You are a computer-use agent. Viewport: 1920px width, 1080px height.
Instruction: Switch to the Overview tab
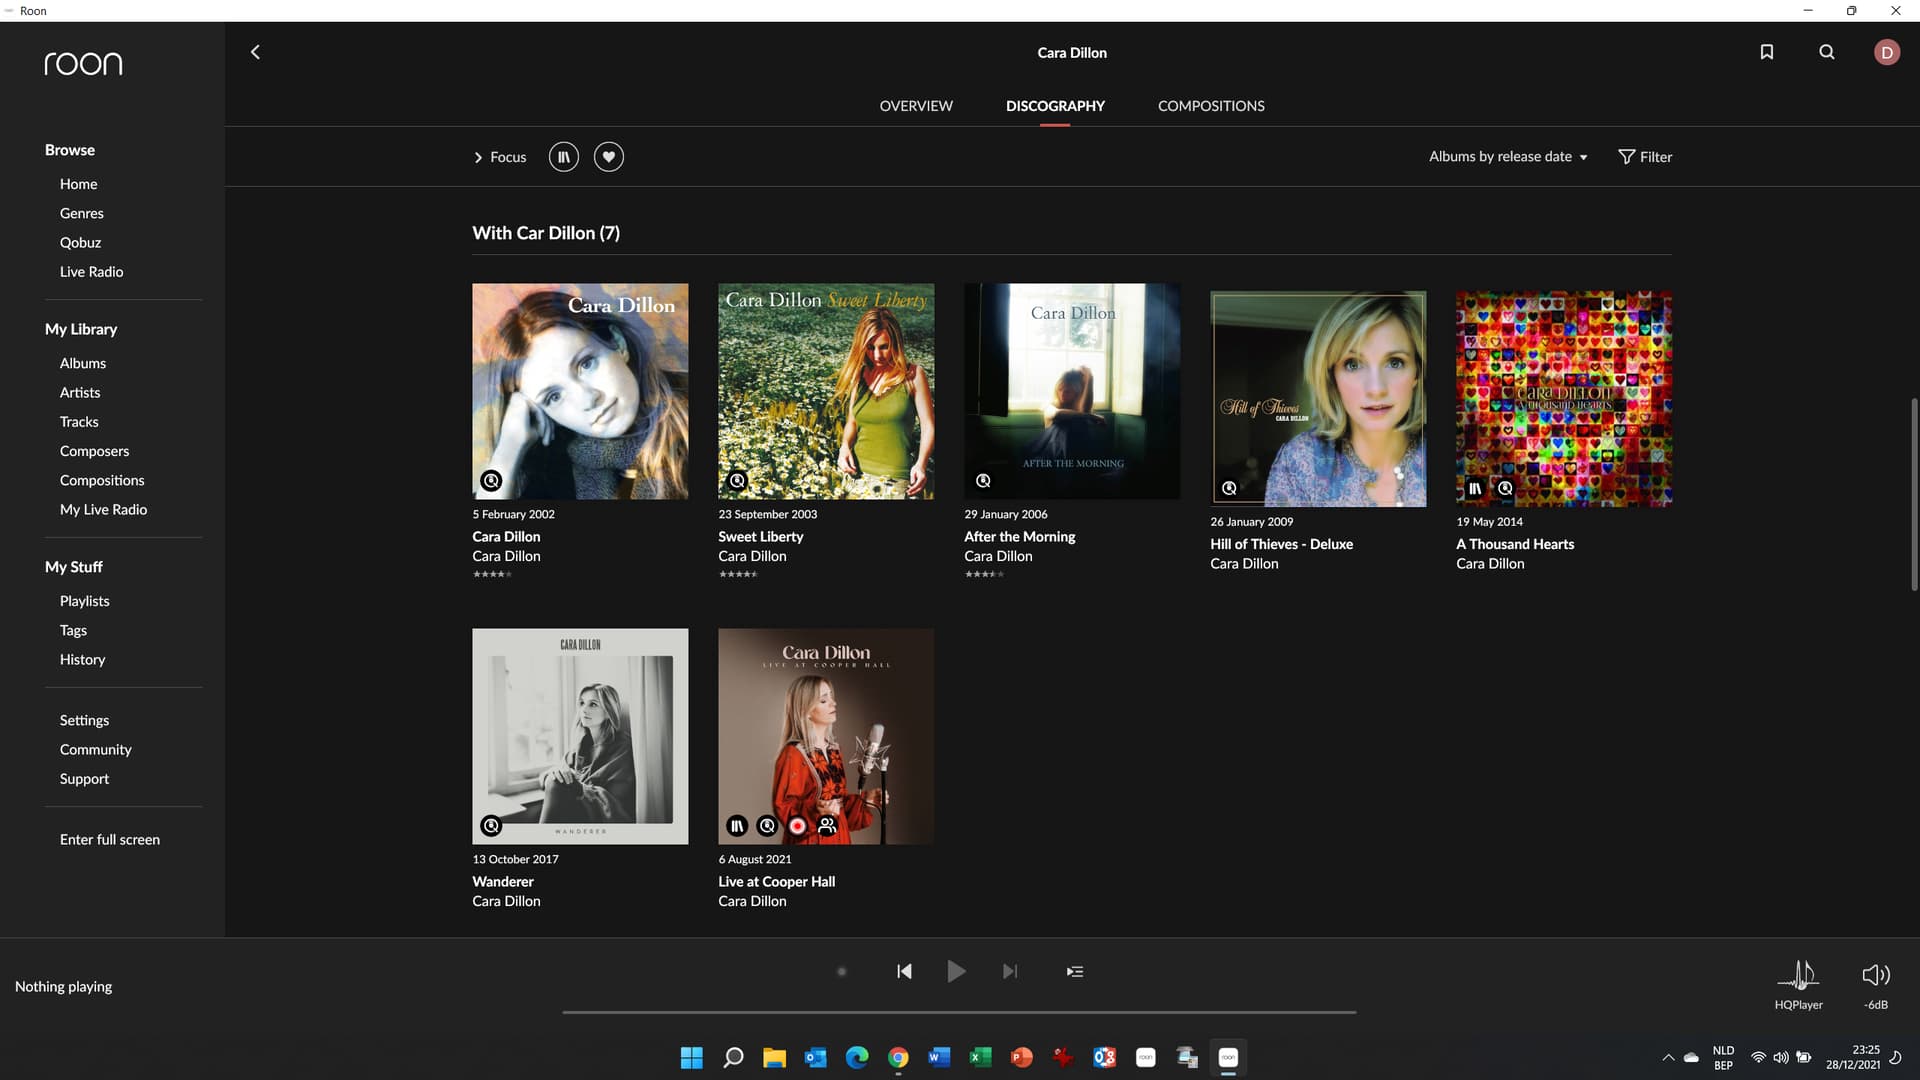[x=915, y=105]
